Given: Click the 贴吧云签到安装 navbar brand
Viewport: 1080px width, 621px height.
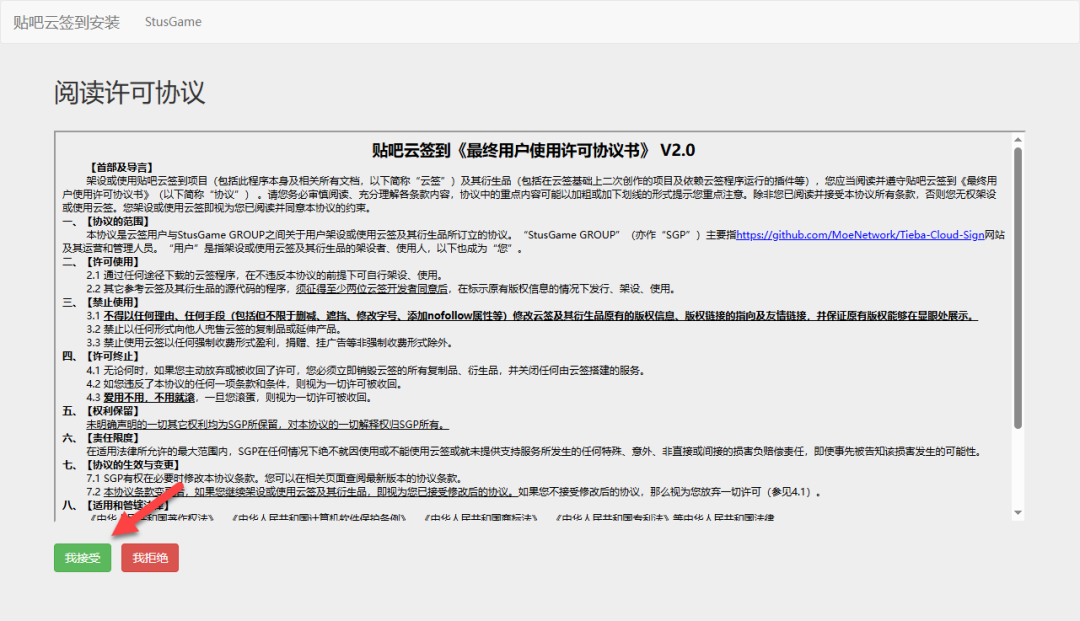Looking at the screenshot, I should click(66, 21).
